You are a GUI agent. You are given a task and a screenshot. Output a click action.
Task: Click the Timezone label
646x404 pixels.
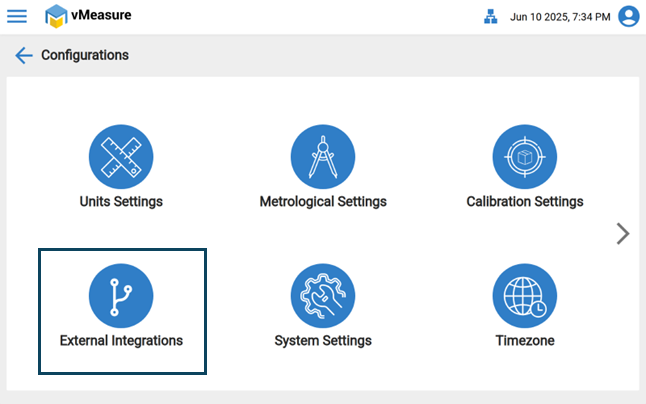click(524, 341)
